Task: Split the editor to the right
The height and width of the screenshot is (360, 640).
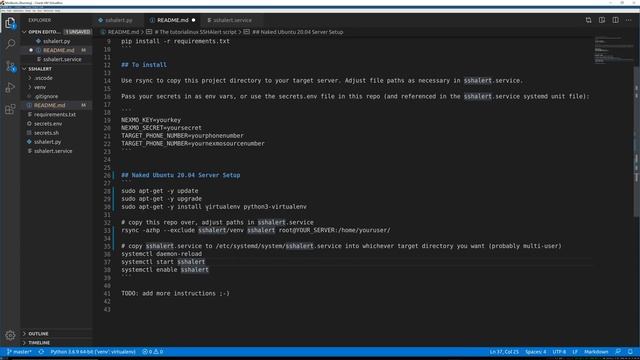Action: [x=615, y=20]
